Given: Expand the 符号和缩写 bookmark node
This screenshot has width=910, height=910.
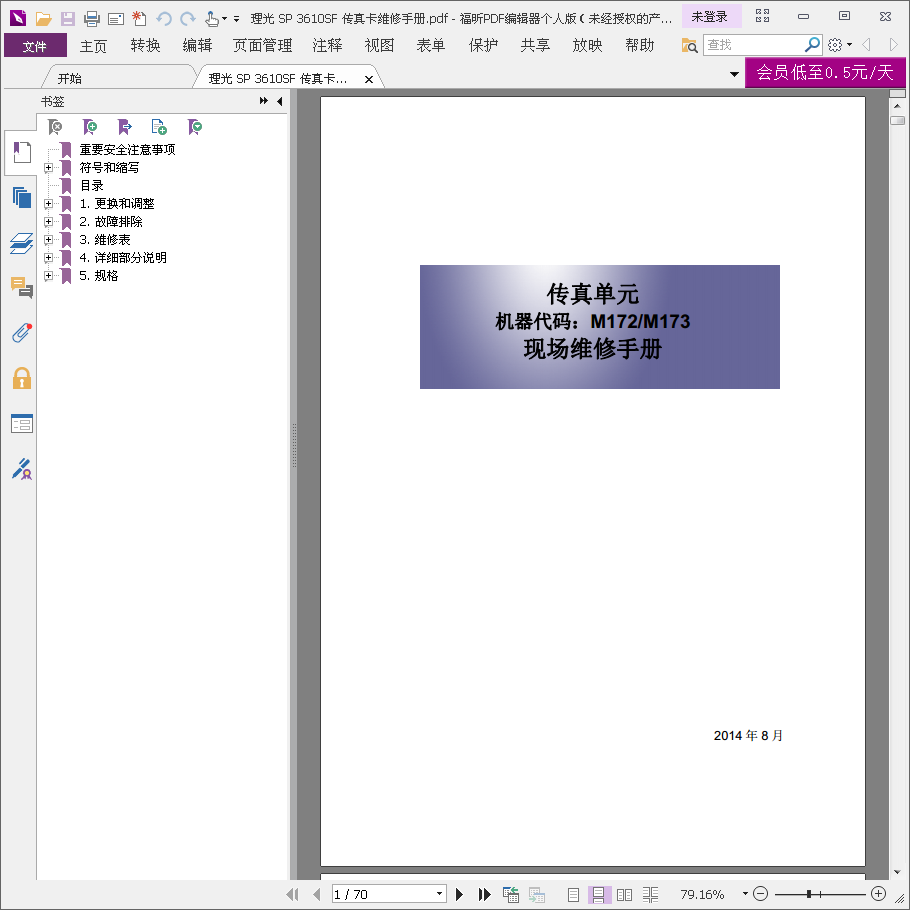Looking at the screenshot, I should pos(49,168).
